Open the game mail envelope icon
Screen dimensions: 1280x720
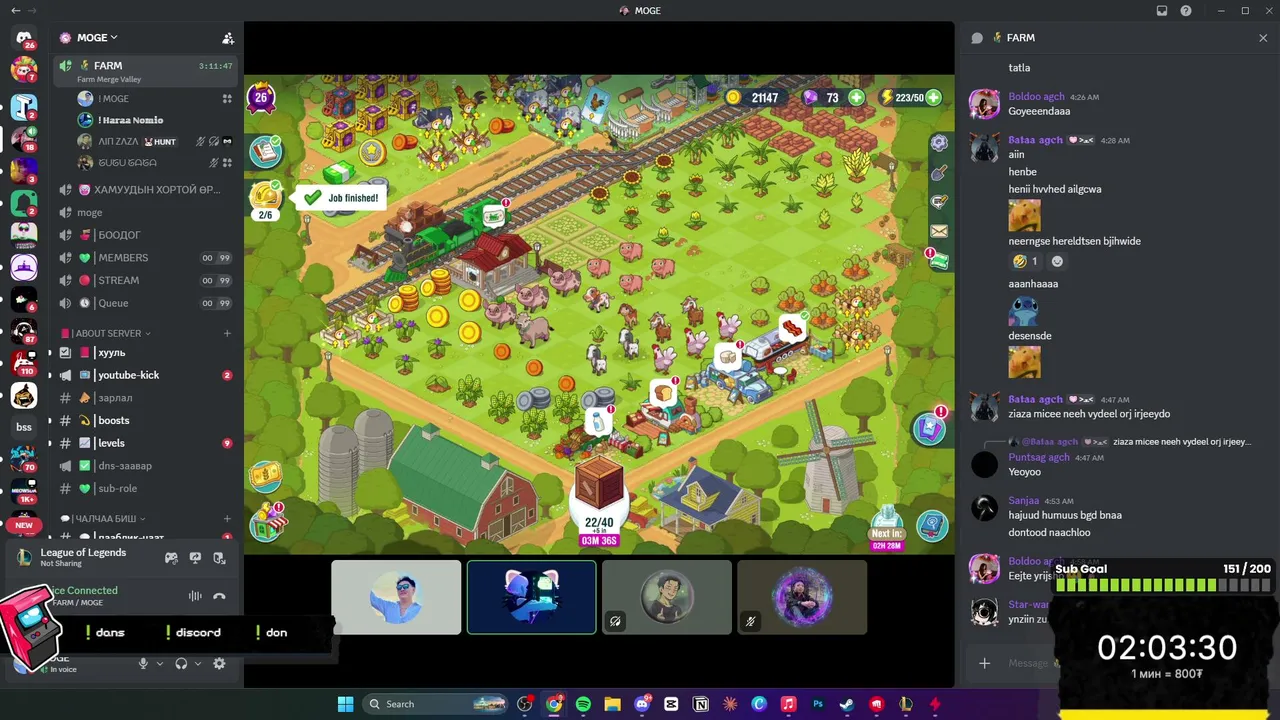pos(939,231)
